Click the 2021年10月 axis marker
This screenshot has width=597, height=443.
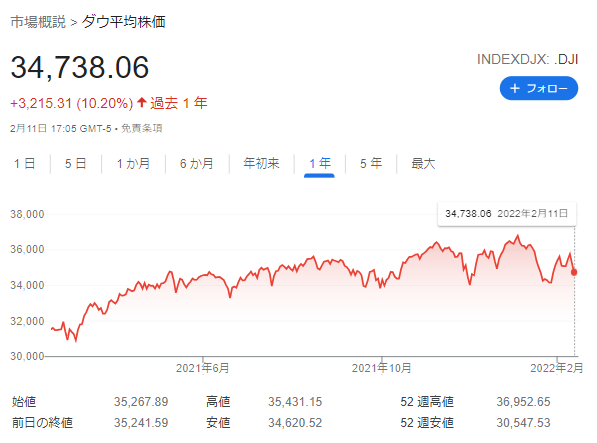tap(382, 368)
